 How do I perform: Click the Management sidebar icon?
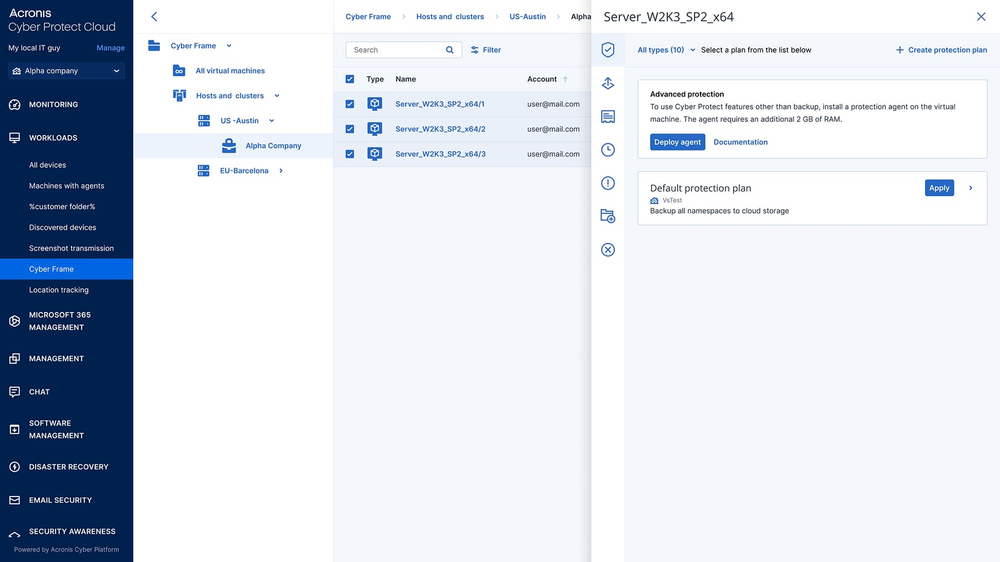15,359
